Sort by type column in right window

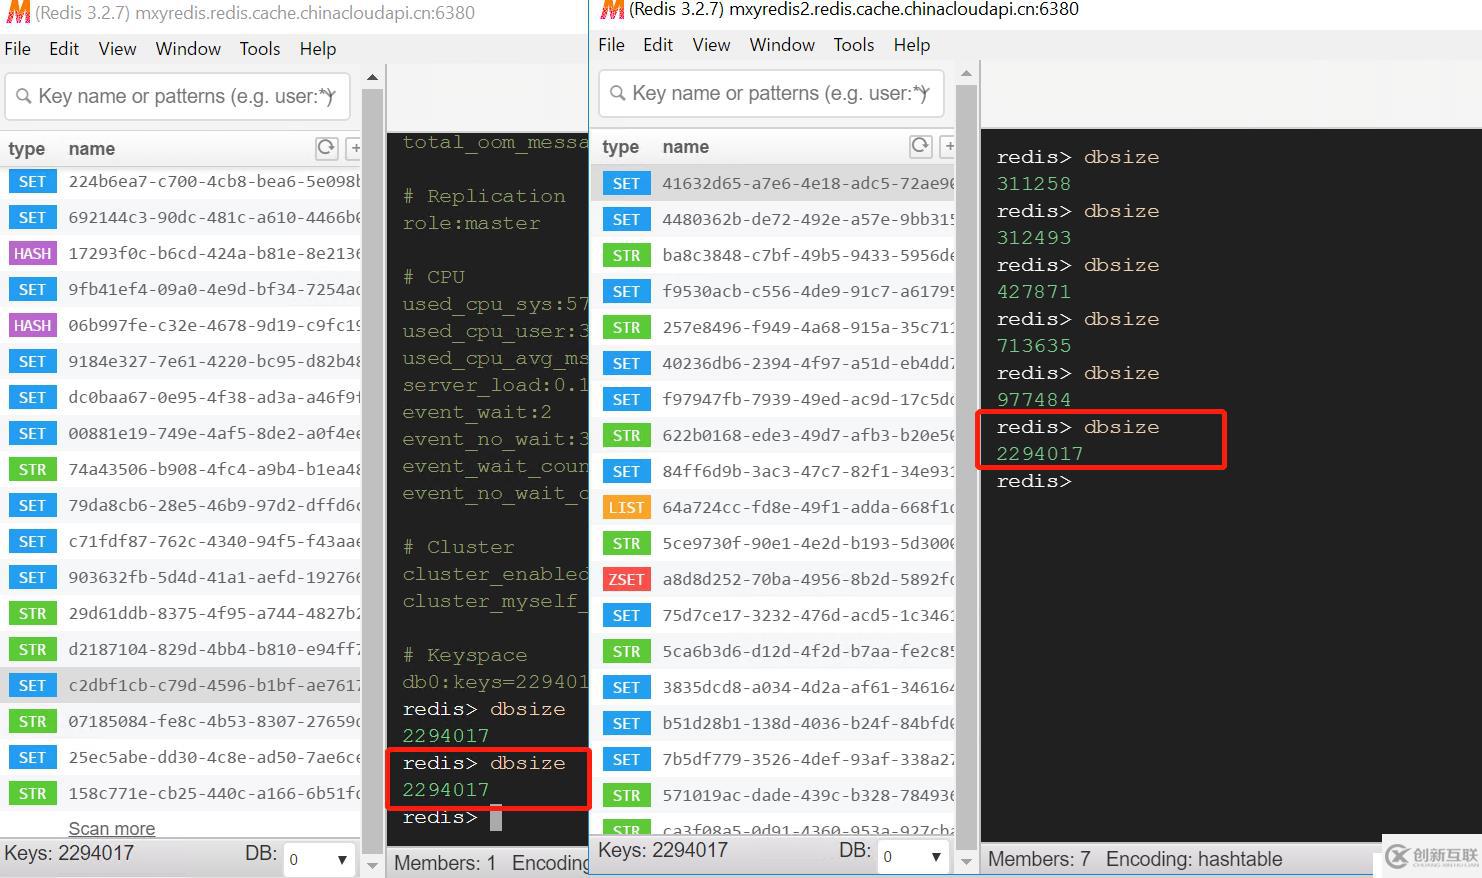coord(621,147)
